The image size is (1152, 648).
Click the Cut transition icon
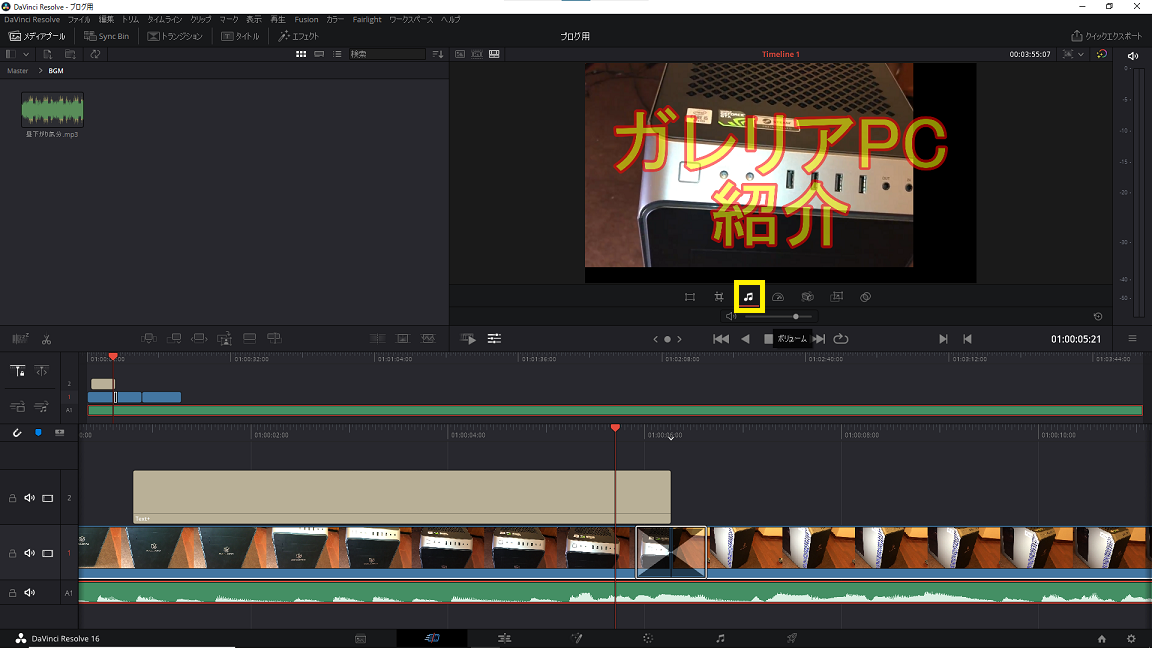pos(378,339)
